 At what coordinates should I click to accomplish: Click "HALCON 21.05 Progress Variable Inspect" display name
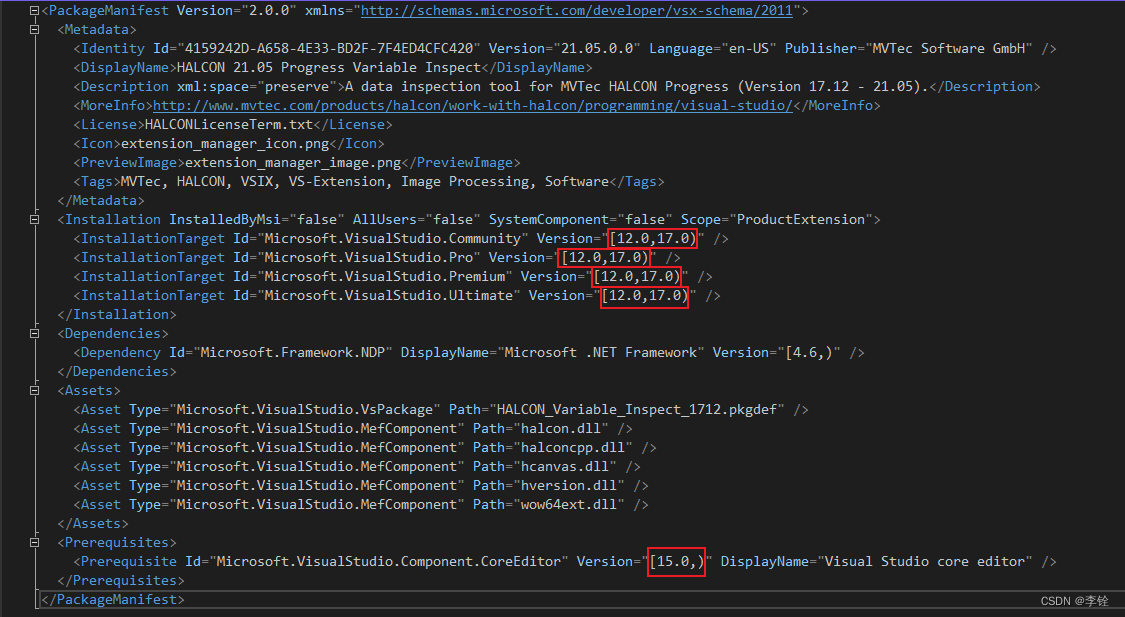pyautogui.click(x=329, y=67)
